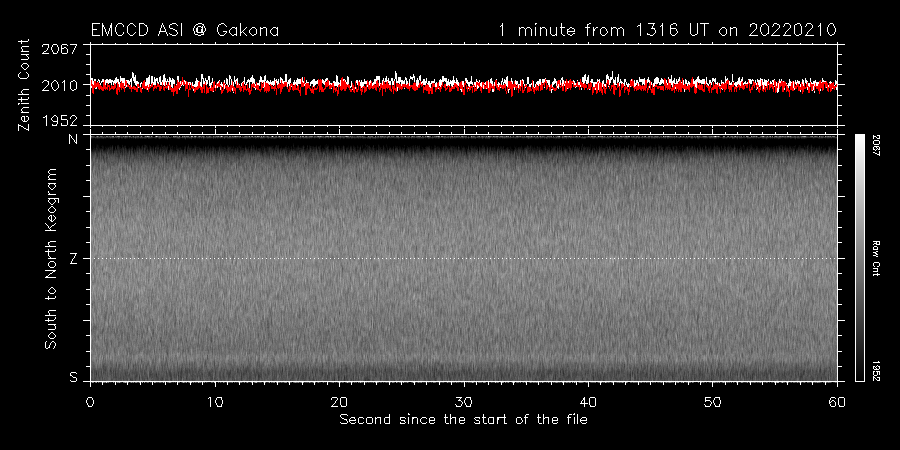Click the 30 tick label on the seconds axis

click(464, 401)
